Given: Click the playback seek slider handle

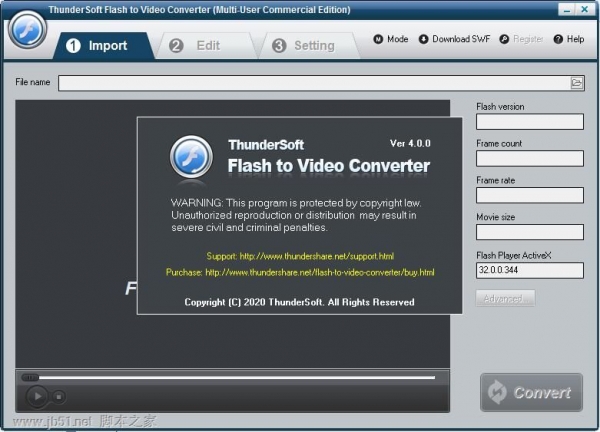Looking at the screenshot, I should pyautogui.click(x=30, y=378).
